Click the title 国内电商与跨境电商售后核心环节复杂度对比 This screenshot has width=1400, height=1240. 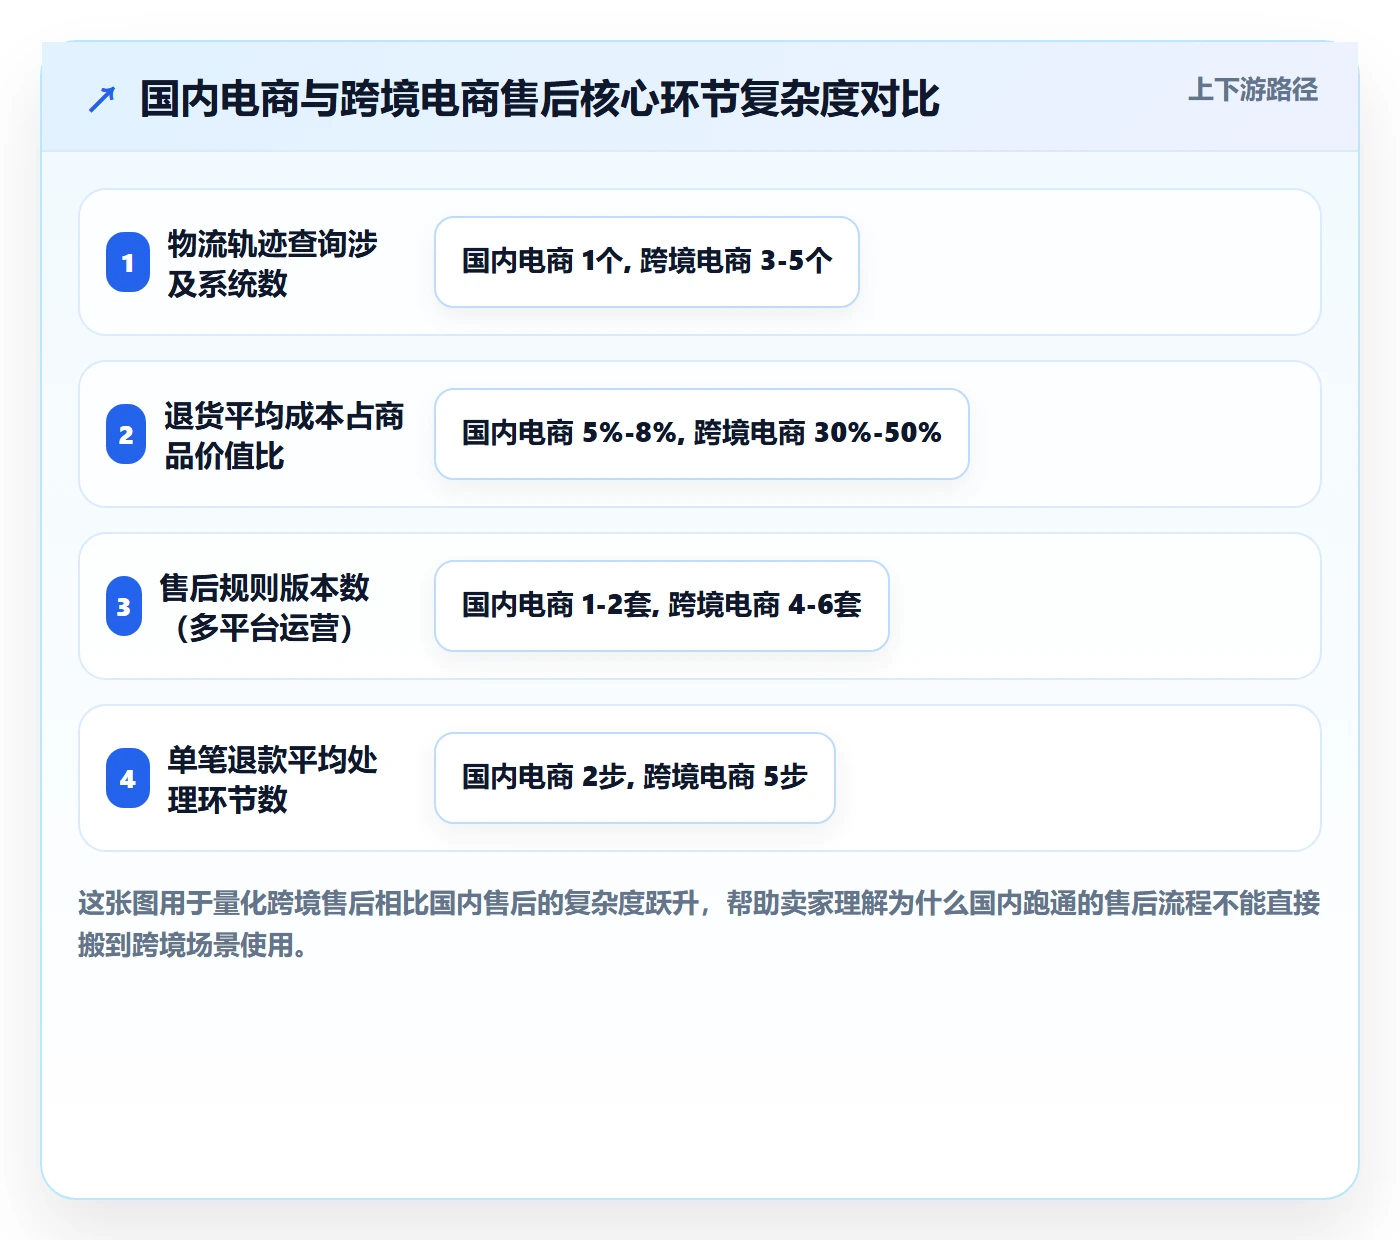coord(540,99)
